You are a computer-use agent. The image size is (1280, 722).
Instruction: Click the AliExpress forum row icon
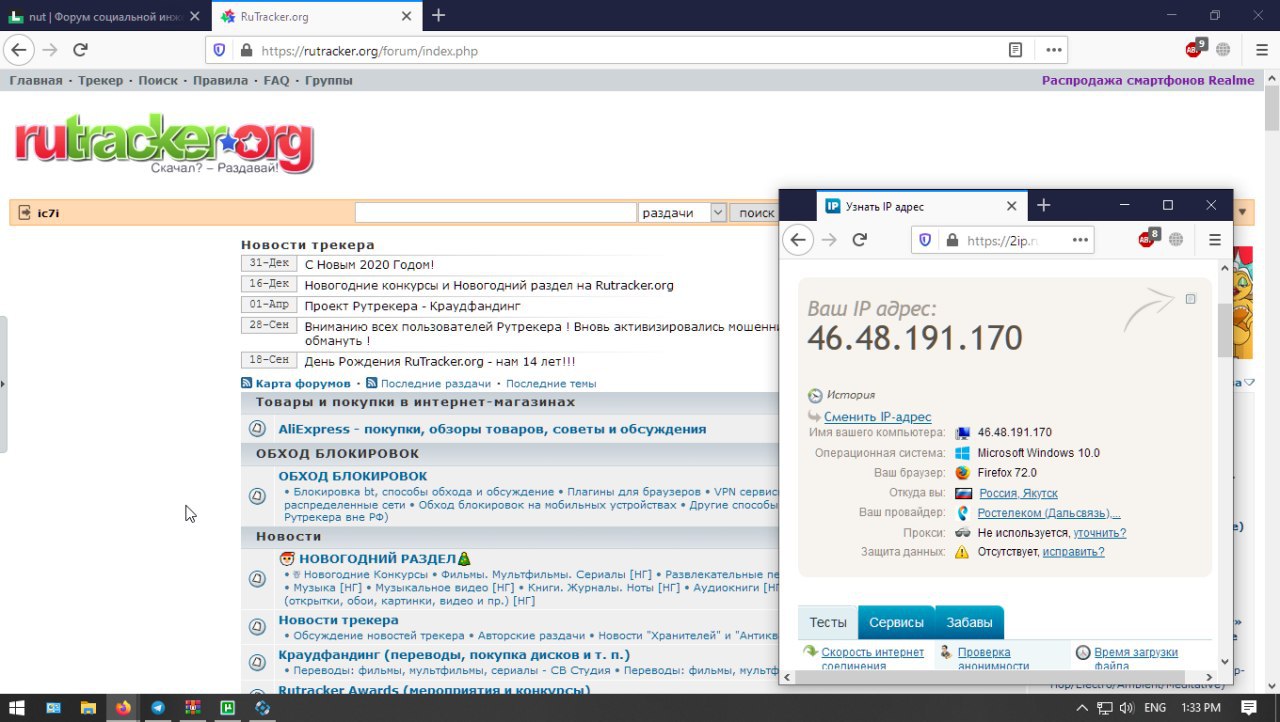tap(257, 429)
